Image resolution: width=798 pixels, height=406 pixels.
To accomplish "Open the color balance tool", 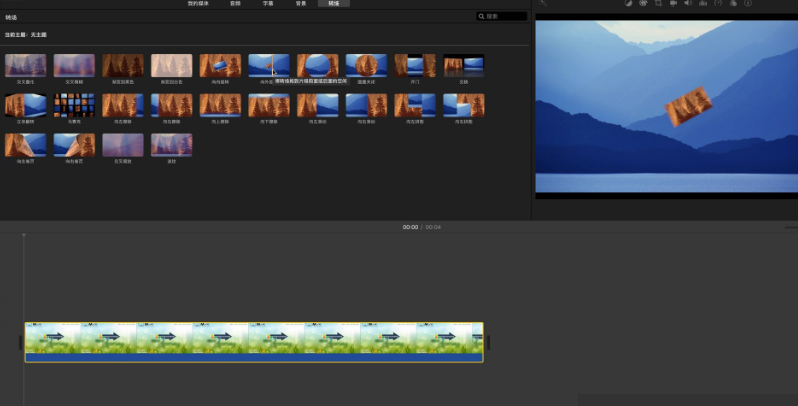I will pos(628,4).
